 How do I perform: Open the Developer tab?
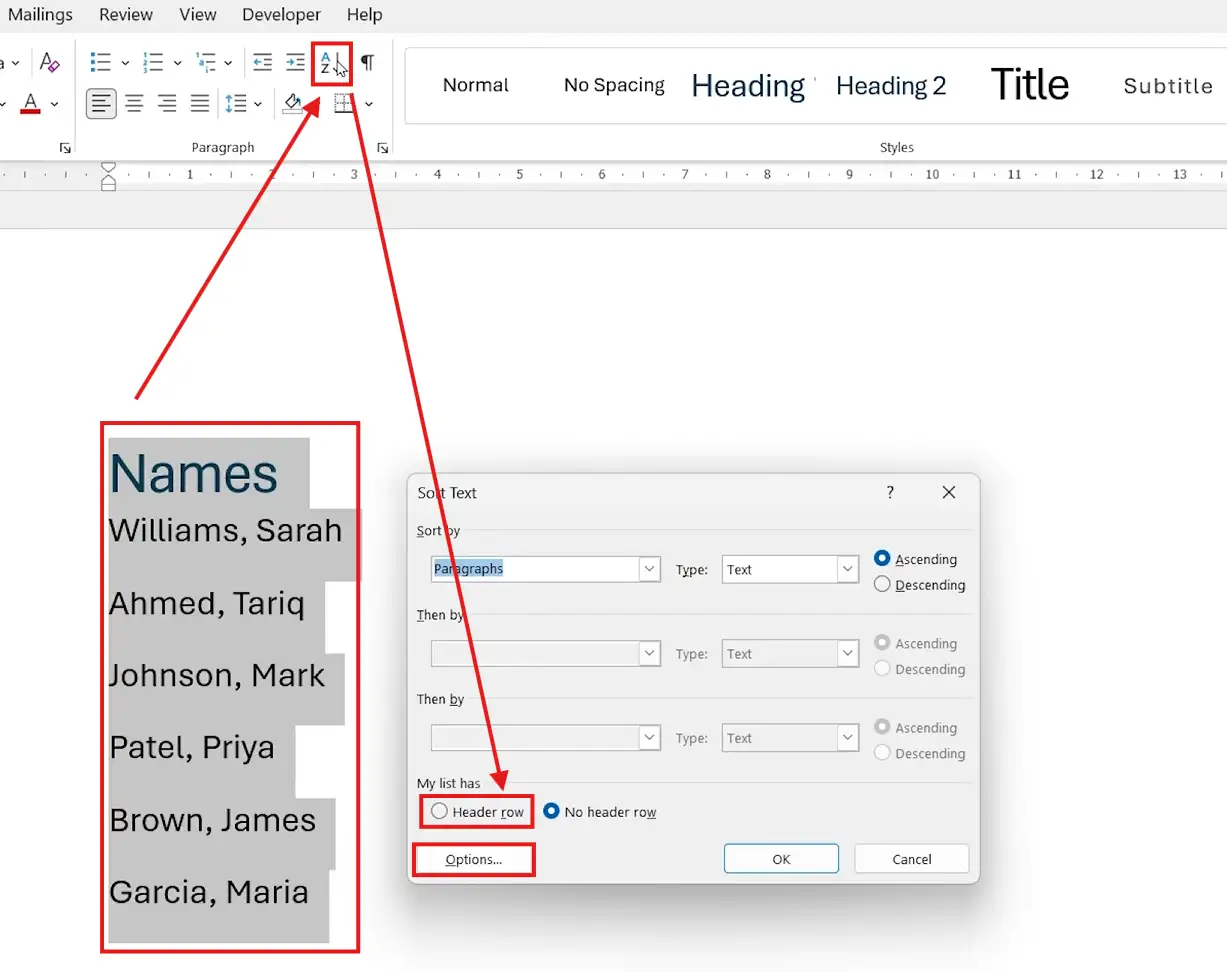[x=282, y=15]
